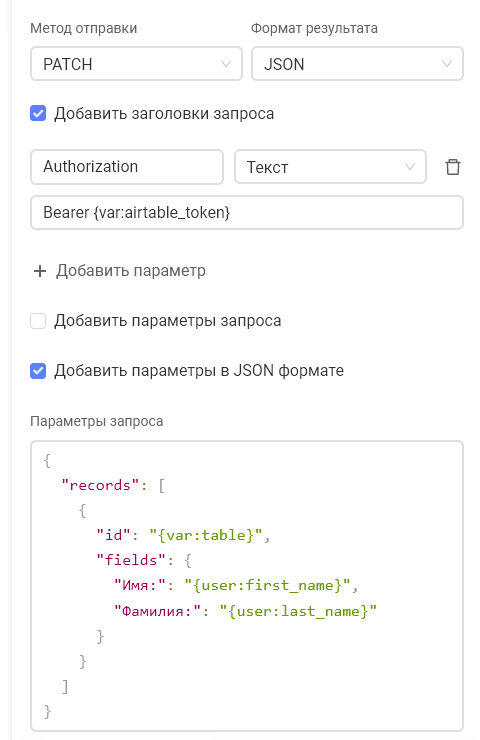The height and width of the screenshot is (740, 480).
Task: Open the Метод отправки PATCH dropdown
Action: point(136,64)
